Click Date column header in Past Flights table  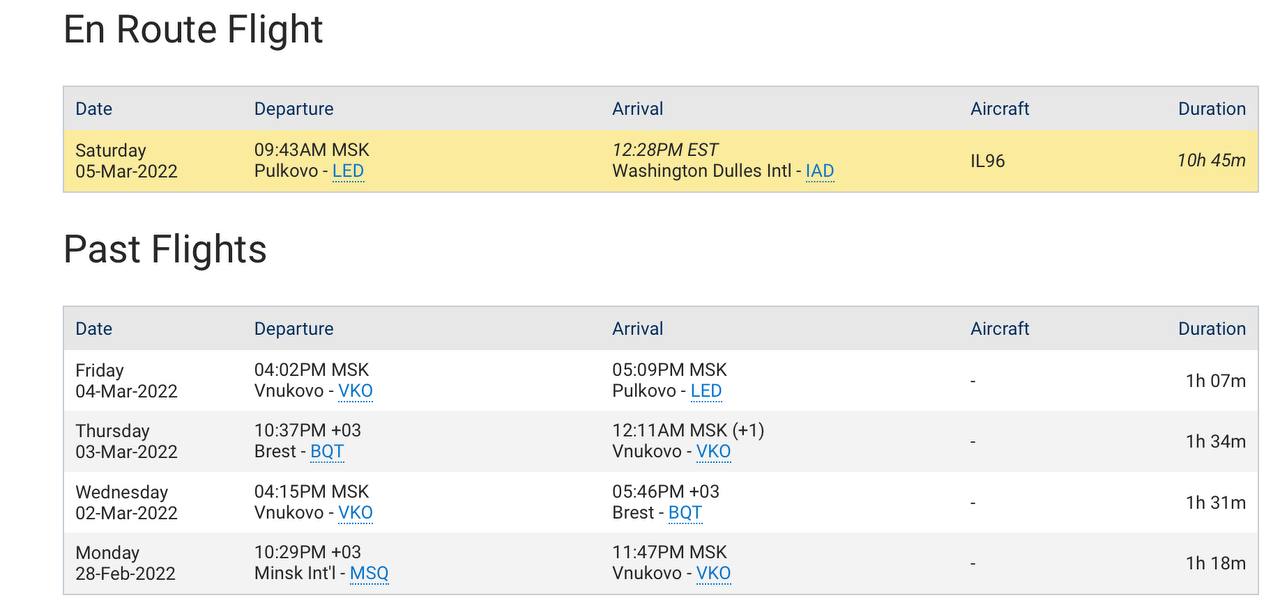pyautogui.click(x=94, y=329)
